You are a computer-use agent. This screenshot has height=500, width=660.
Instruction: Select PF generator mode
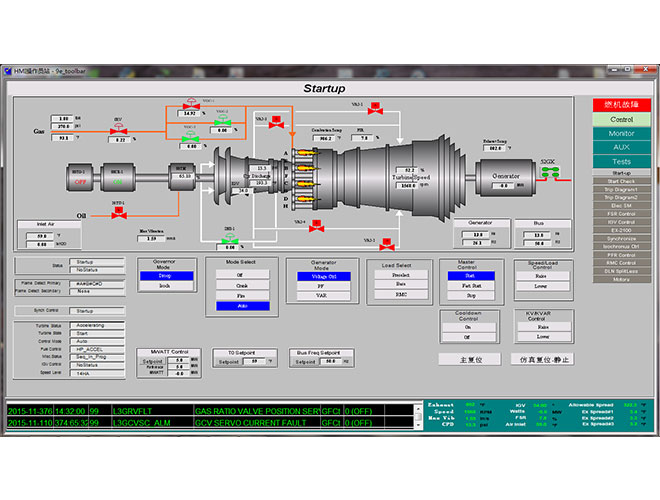click(x=323, y=286)
